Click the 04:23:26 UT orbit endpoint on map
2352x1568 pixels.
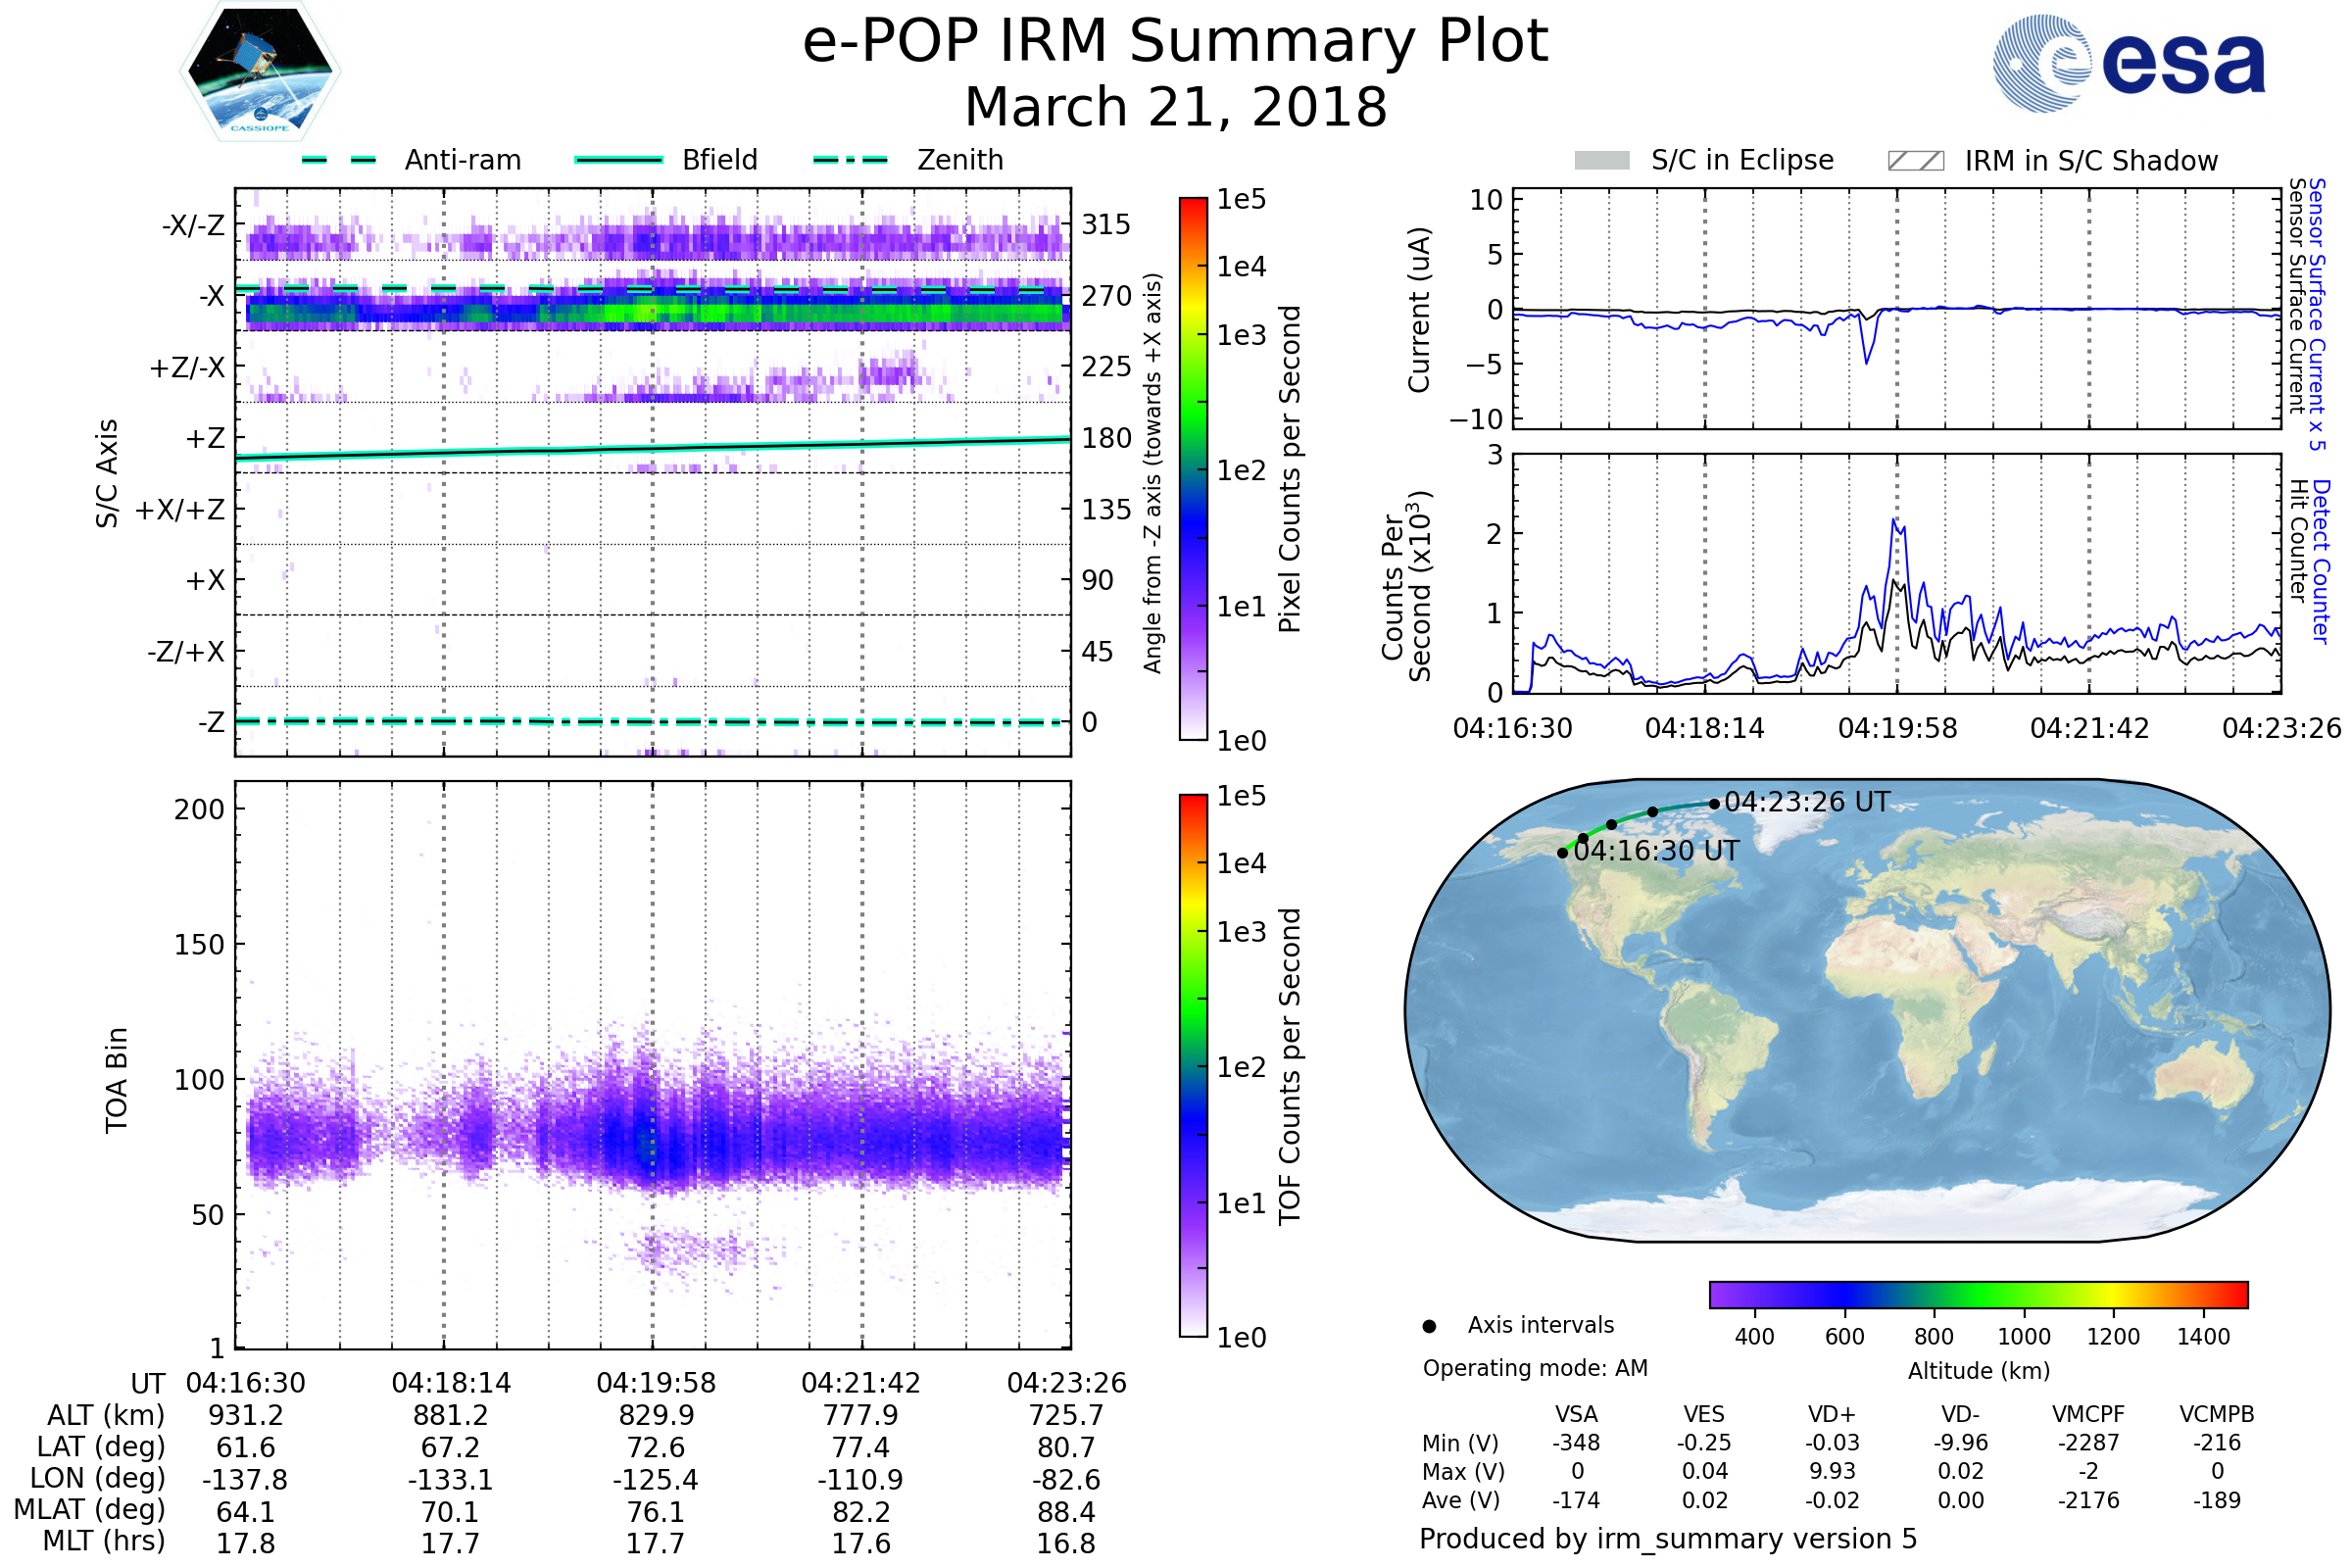[x=1714, y=803]
